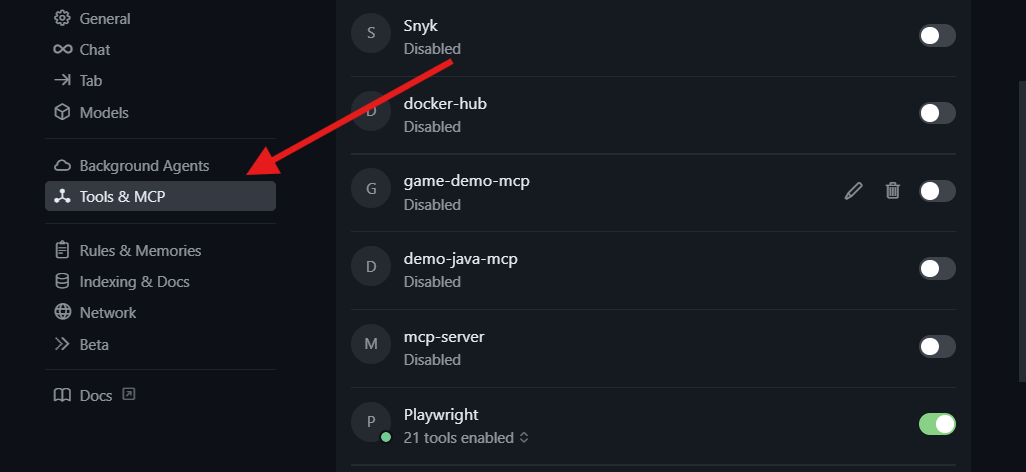
Task: Go to Rules & Memories settings
Action: coord(140,250)
